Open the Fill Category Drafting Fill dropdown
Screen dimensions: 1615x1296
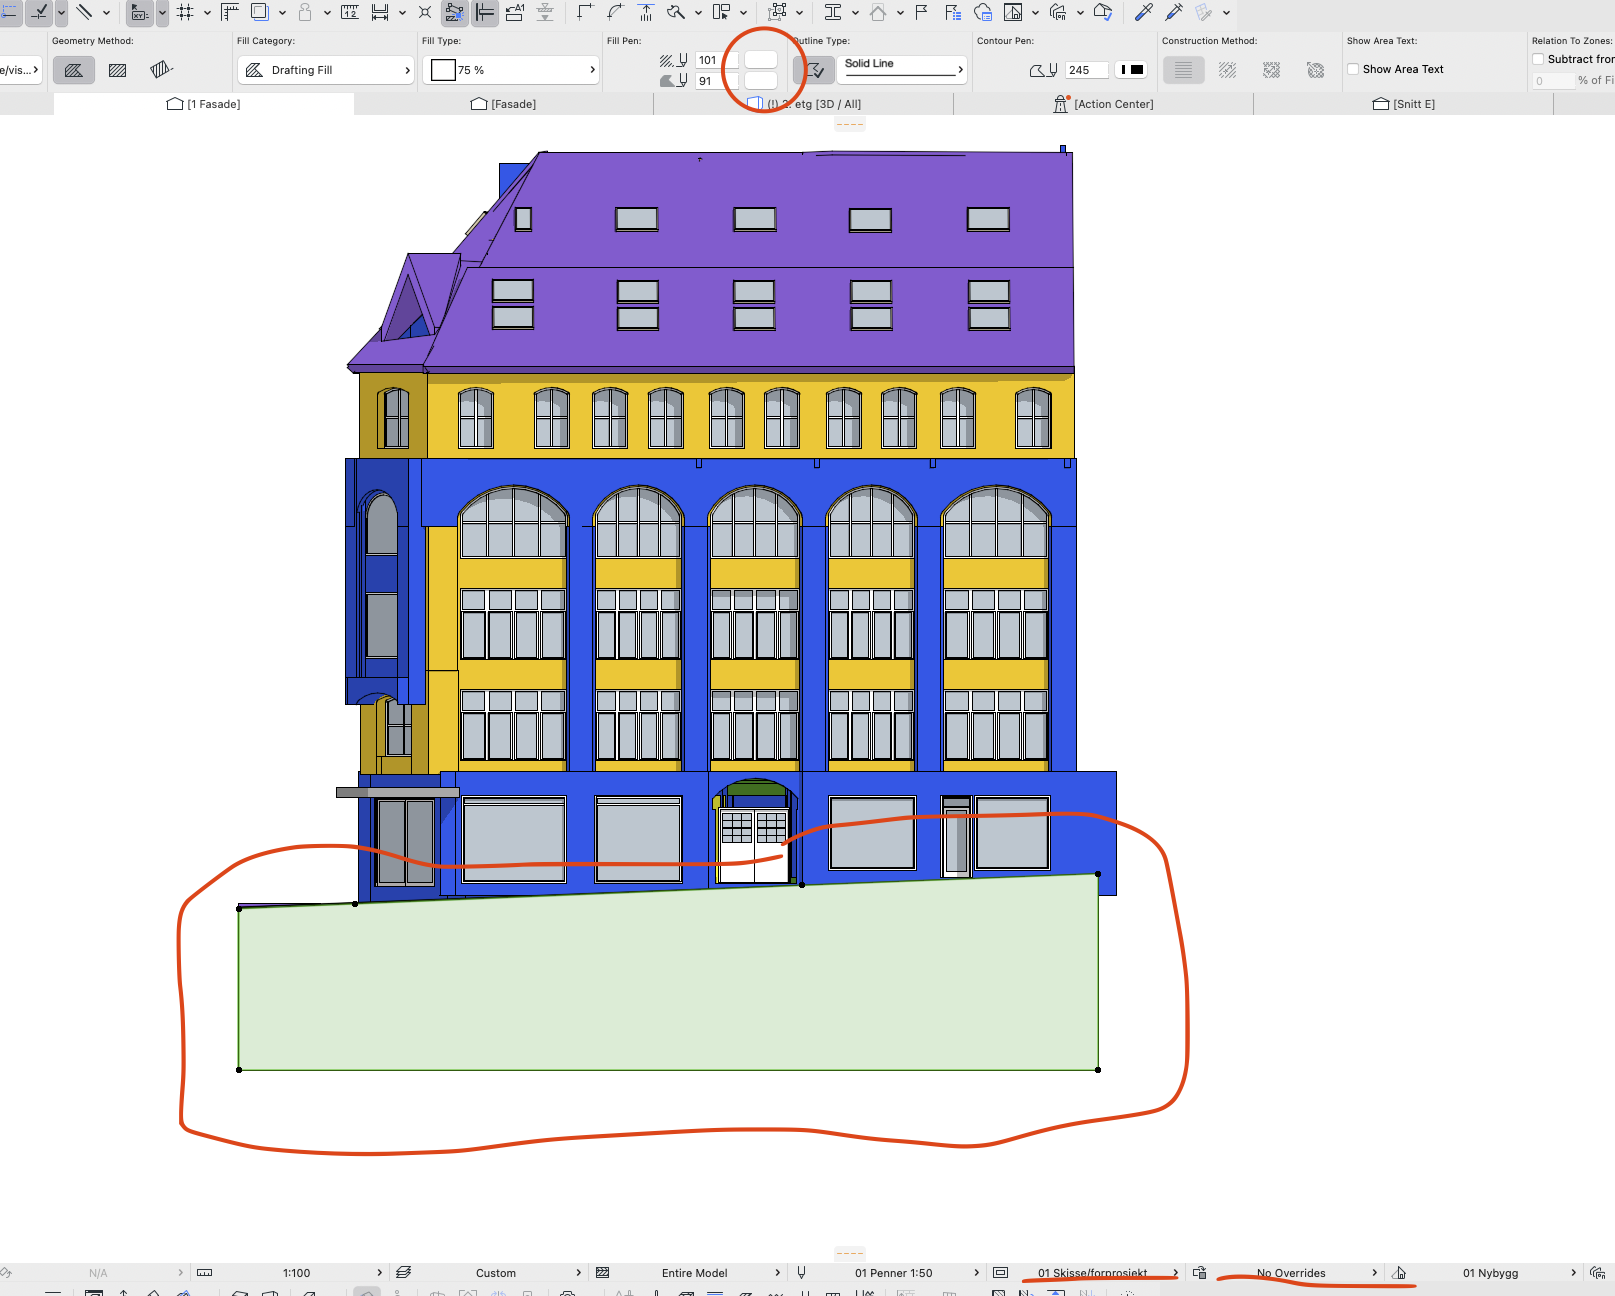point(326,70)
